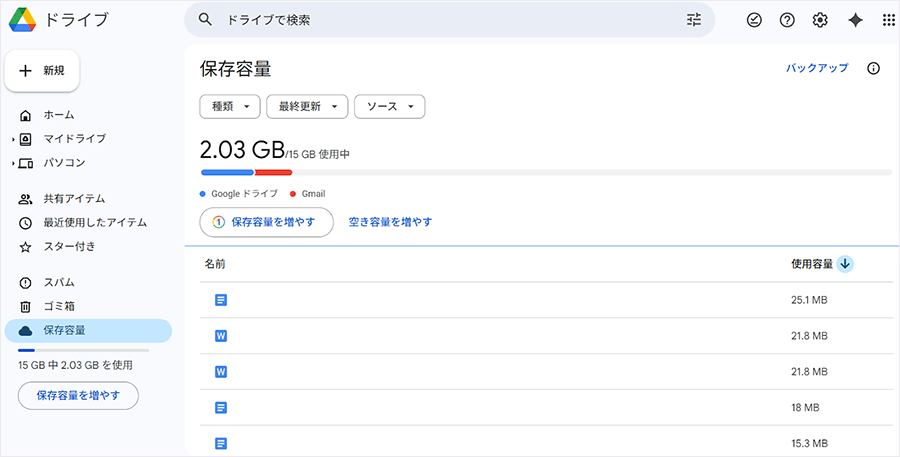900x457 pixels.
Task: Expand the マイドライブ tree
Action: 13,139
